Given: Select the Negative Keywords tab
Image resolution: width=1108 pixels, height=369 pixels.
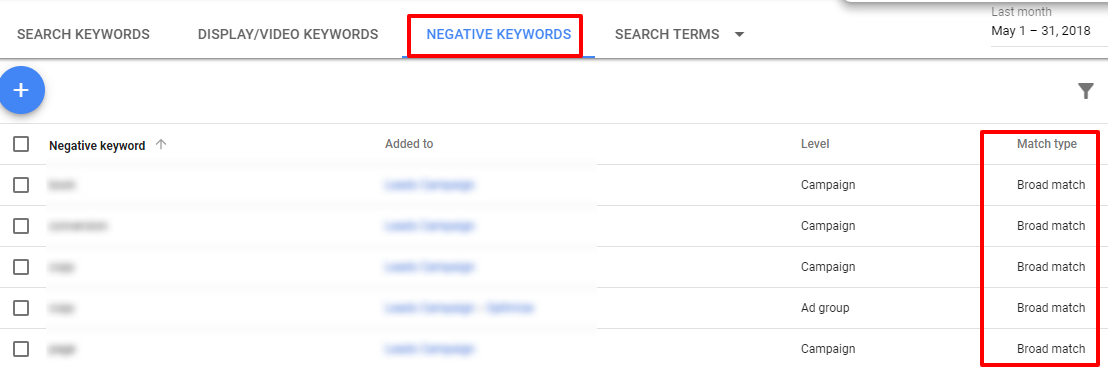Looking at the screenshot, I should [499, 35].
